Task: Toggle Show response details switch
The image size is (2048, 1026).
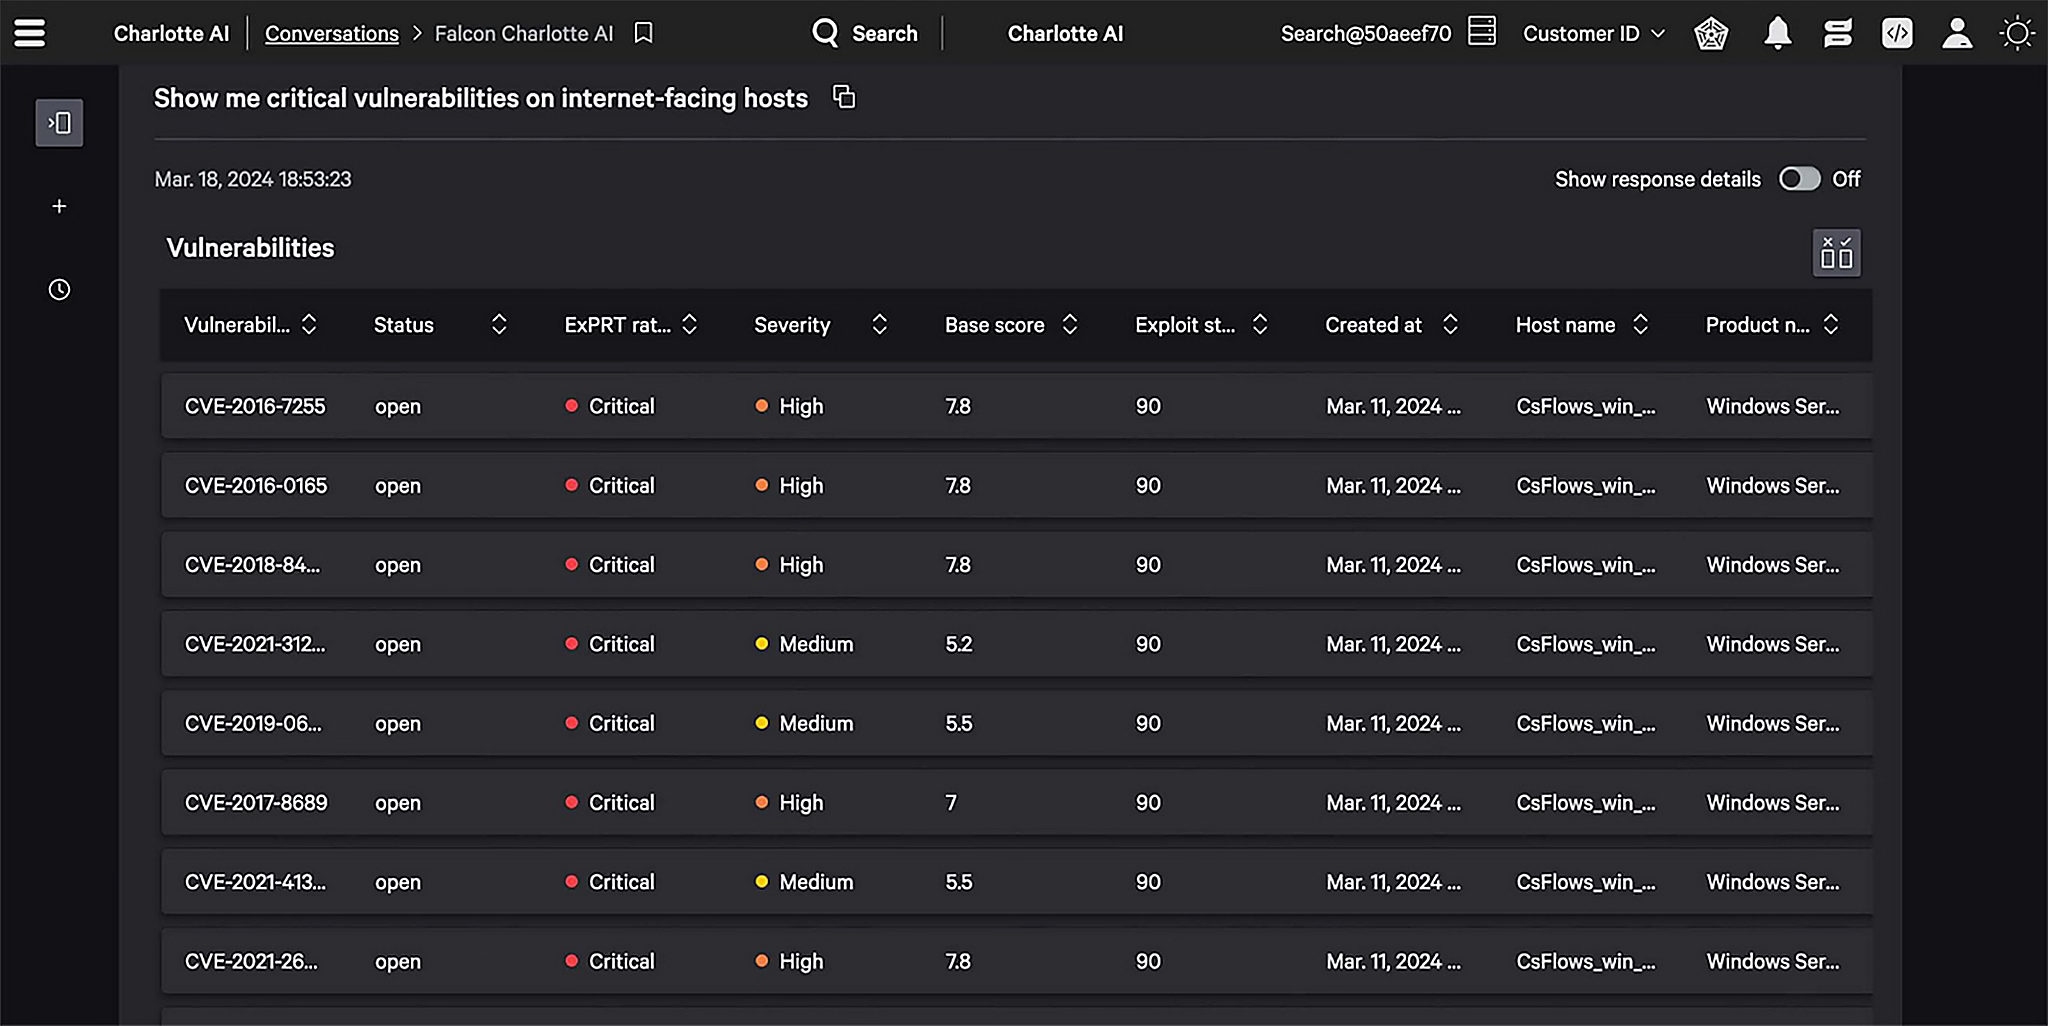Action: click(x=1799, y=179)
